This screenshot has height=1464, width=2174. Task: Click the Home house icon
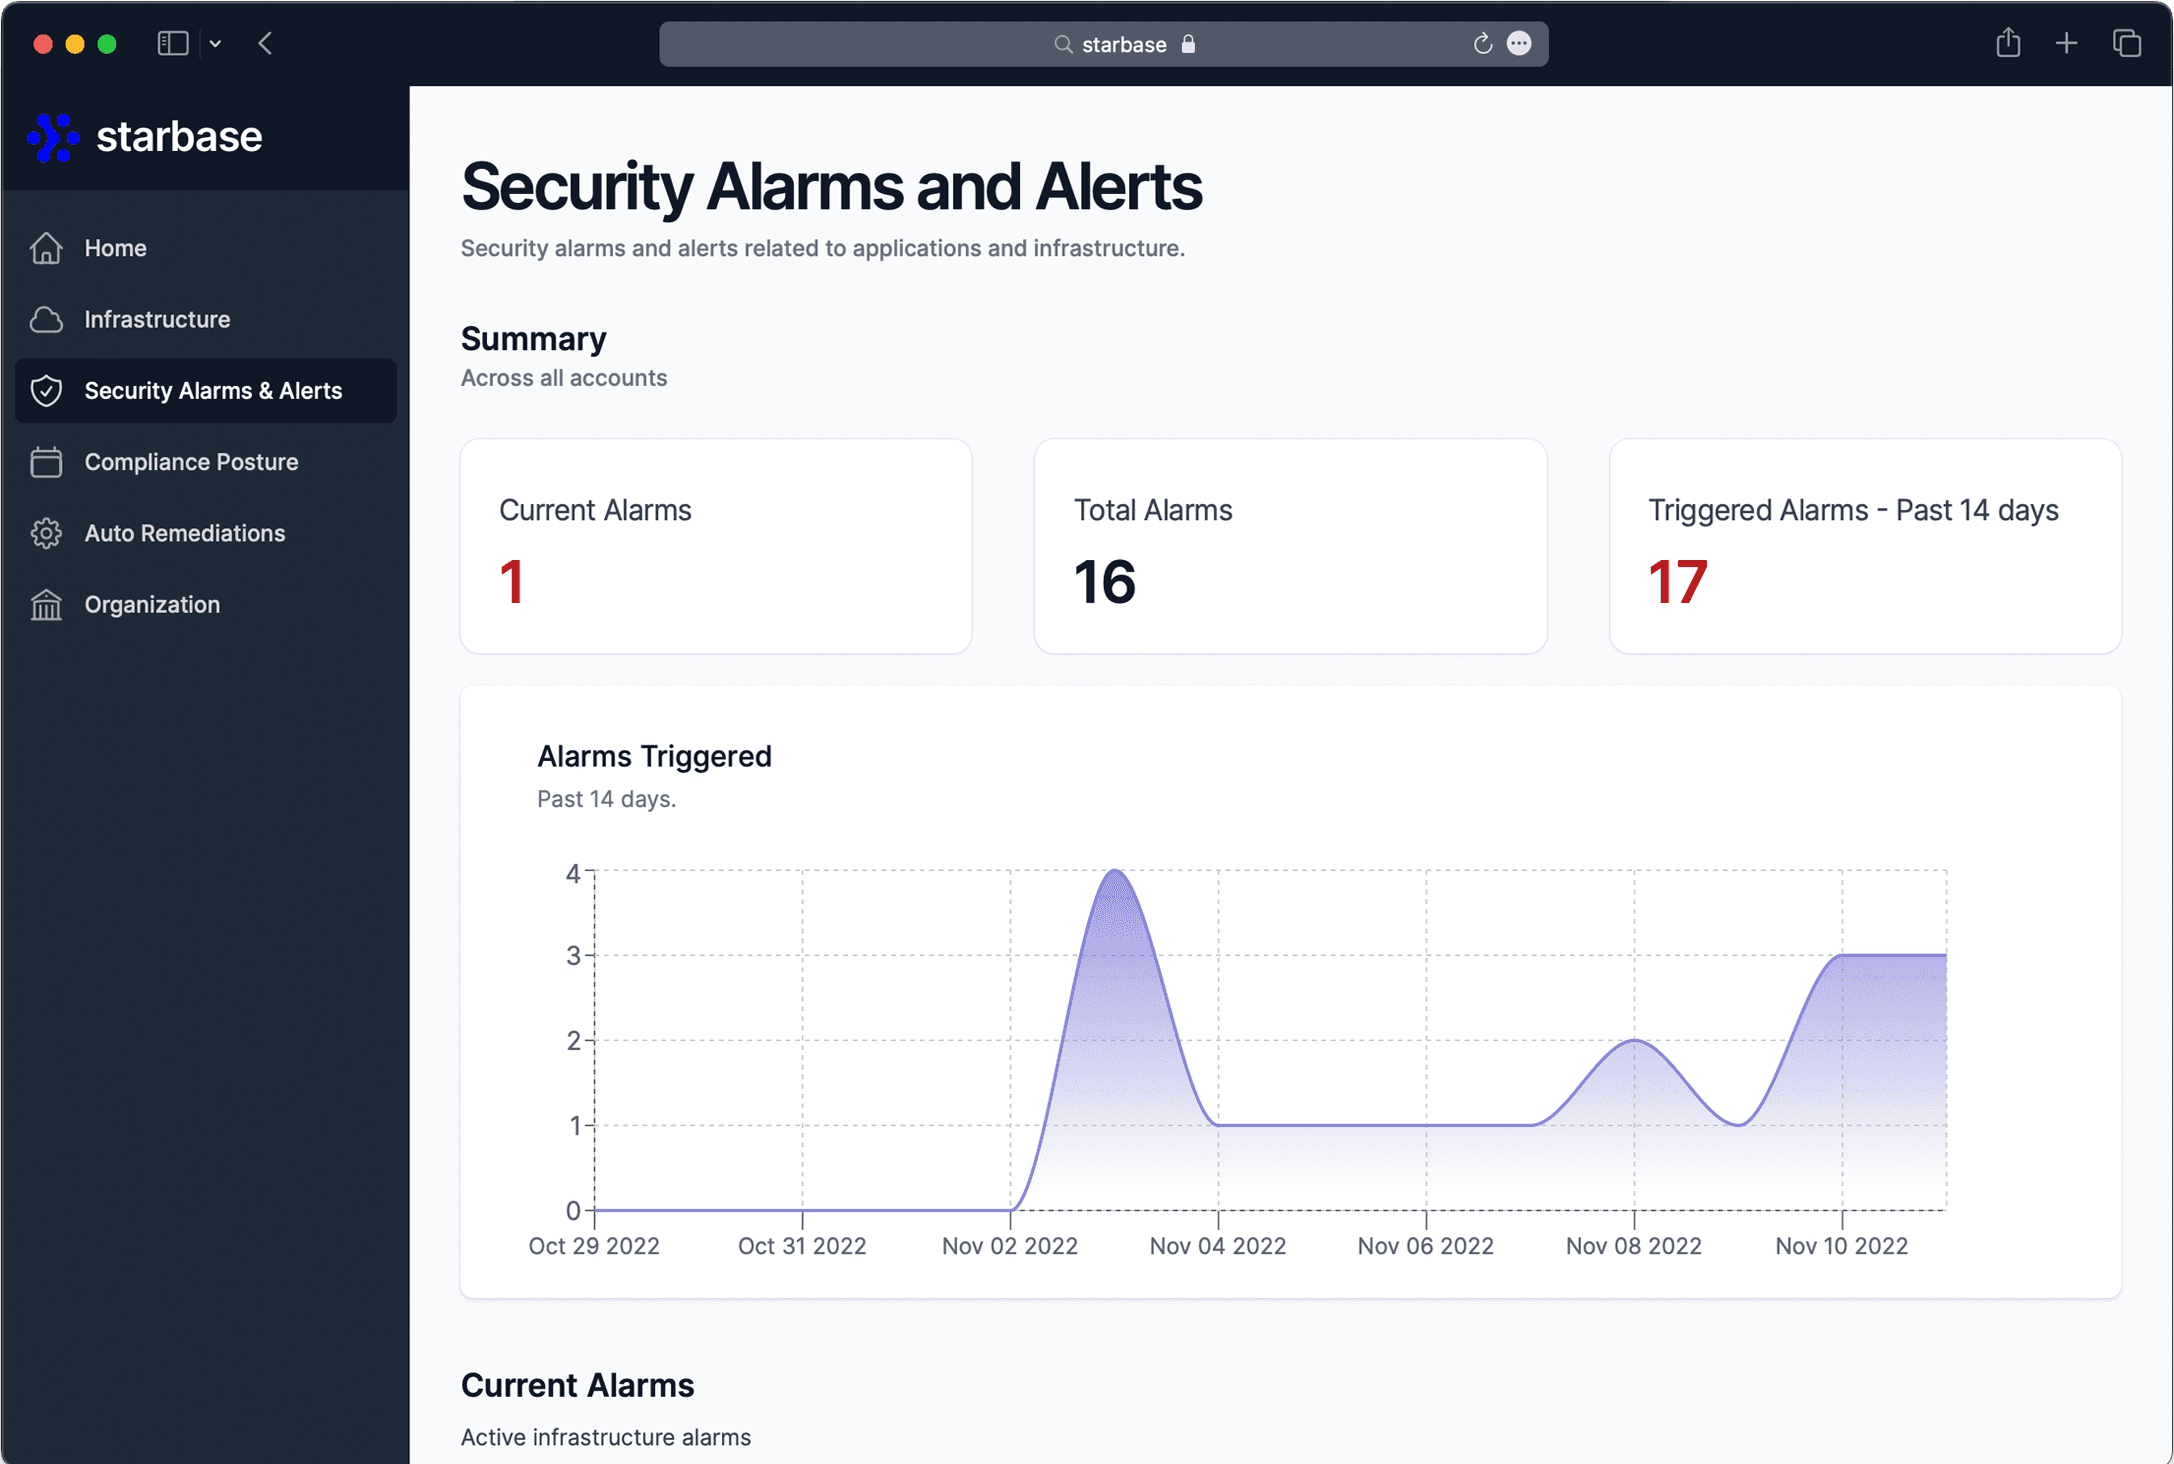pyautogui.click(x=46, y=248)
